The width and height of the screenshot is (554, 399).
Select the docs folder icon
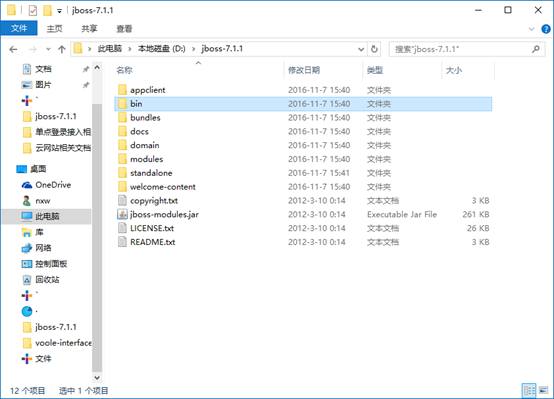click(122, 131)
